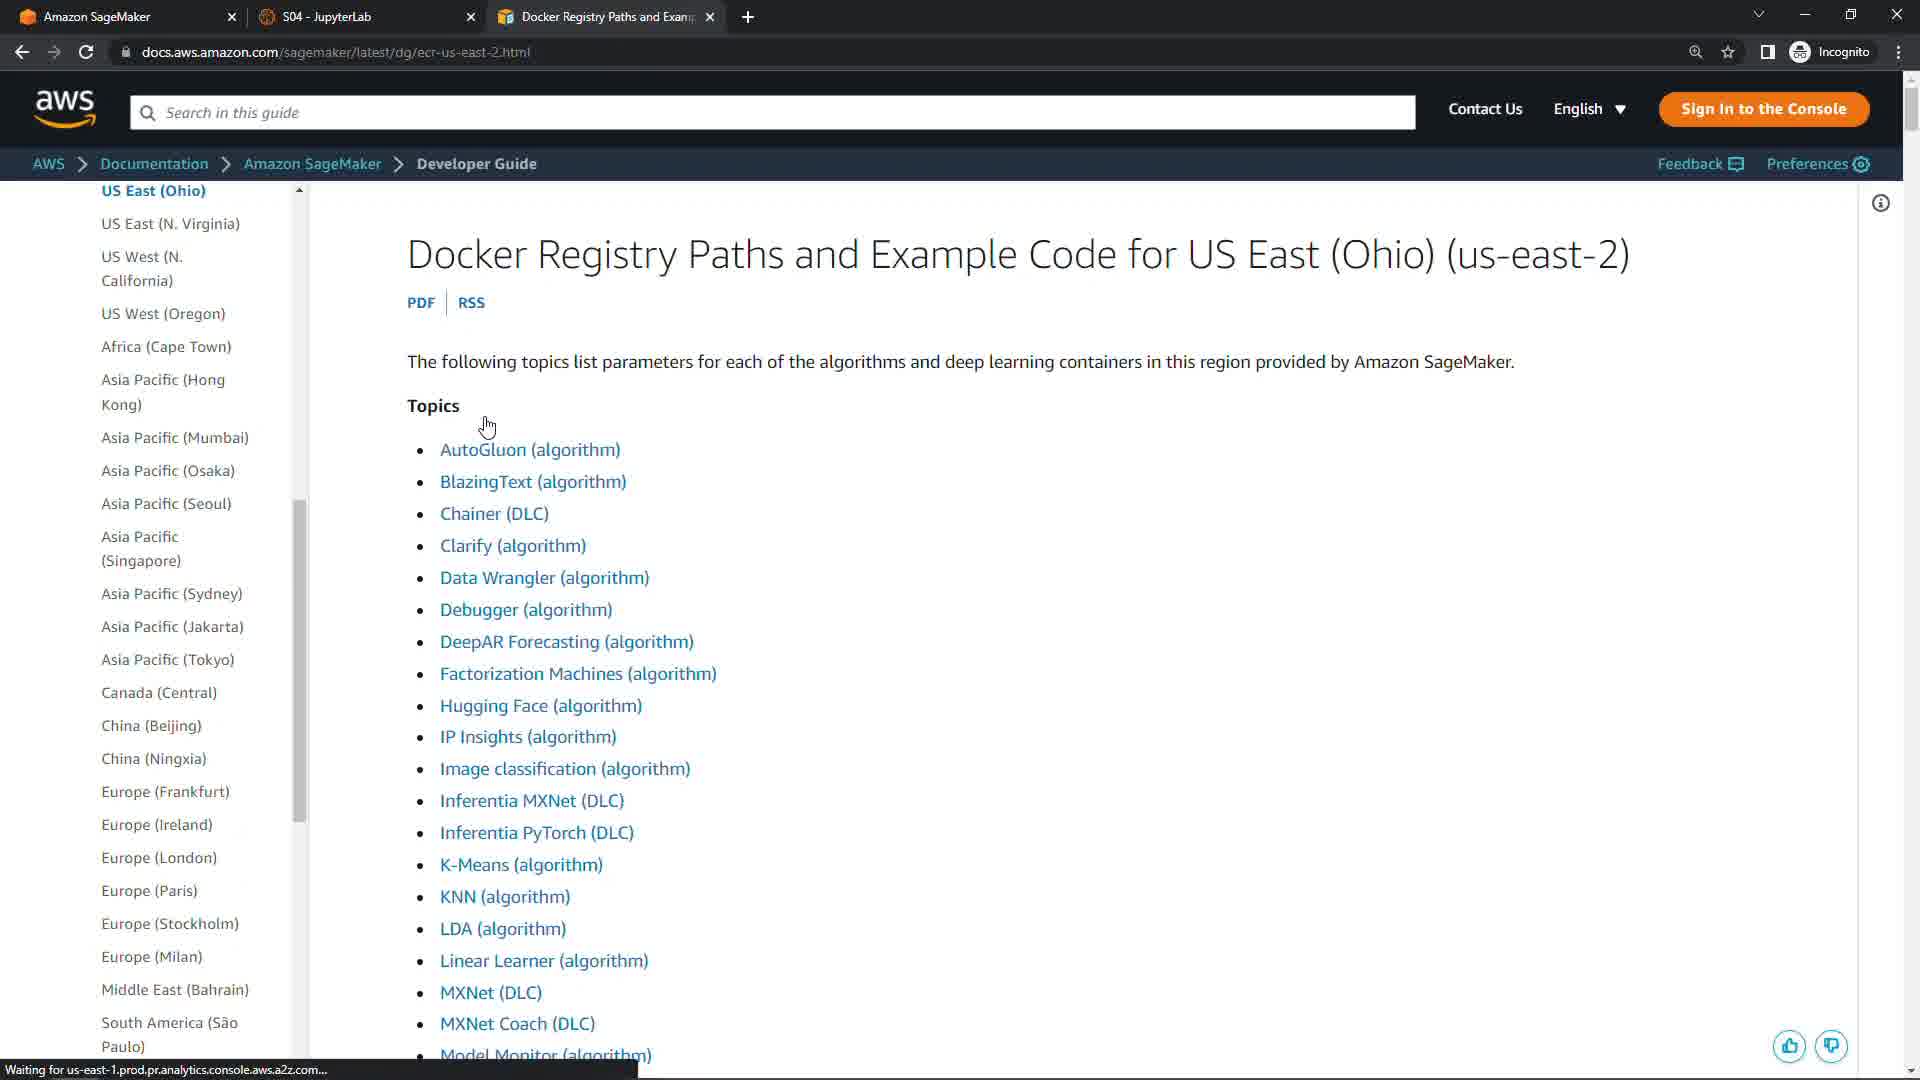Open the Chrome three-dot menu

tap(1898, 52)
